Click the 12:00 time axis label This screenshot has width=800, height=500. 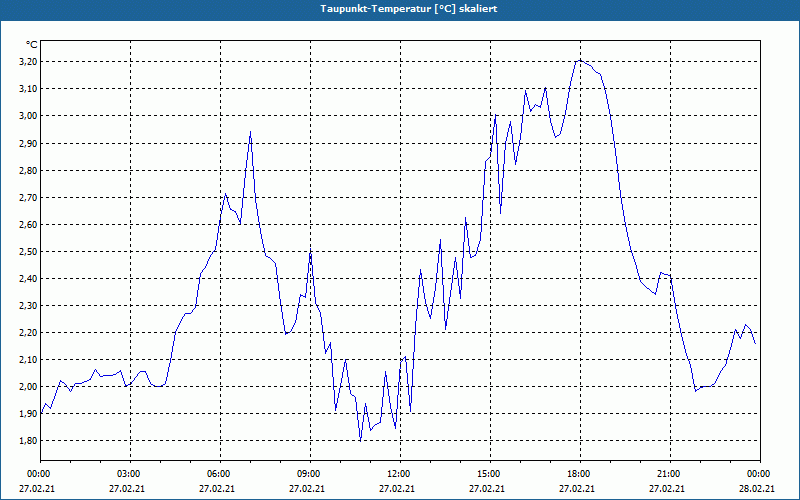click(400, 474)
